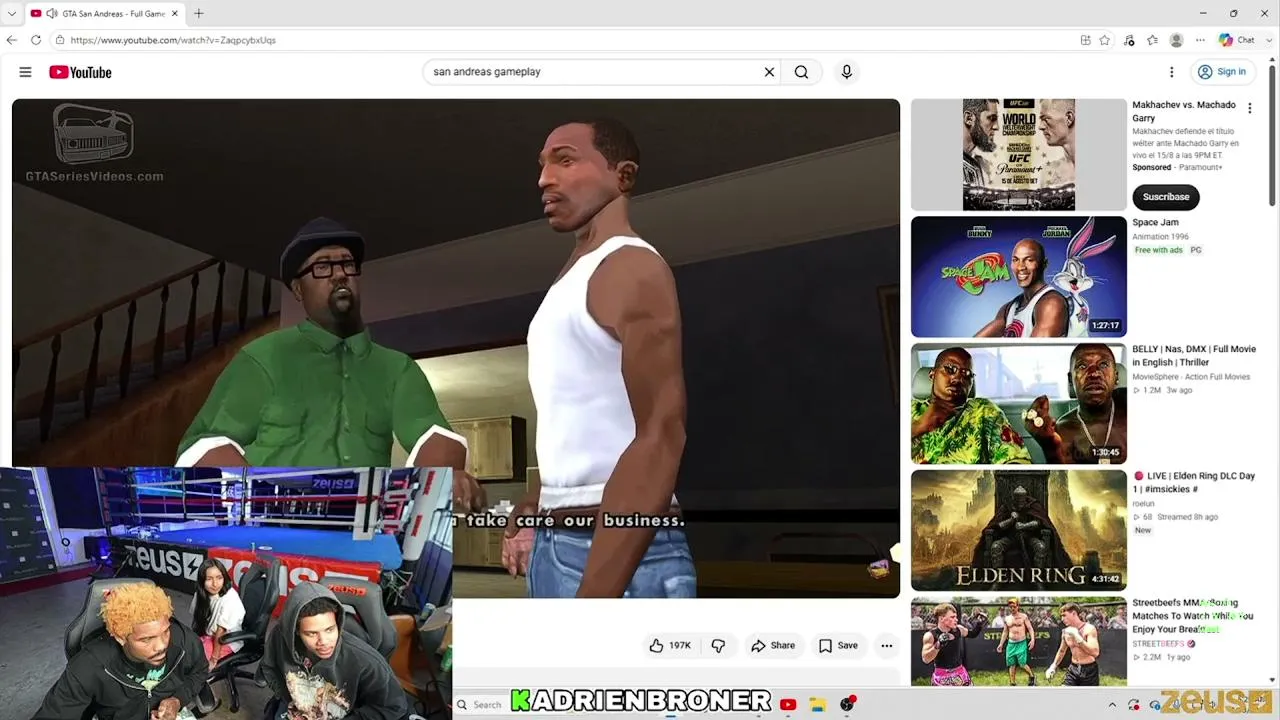Click the Sign in button
This screenshot has height=720, width=1280.
tap(1221, 72)
